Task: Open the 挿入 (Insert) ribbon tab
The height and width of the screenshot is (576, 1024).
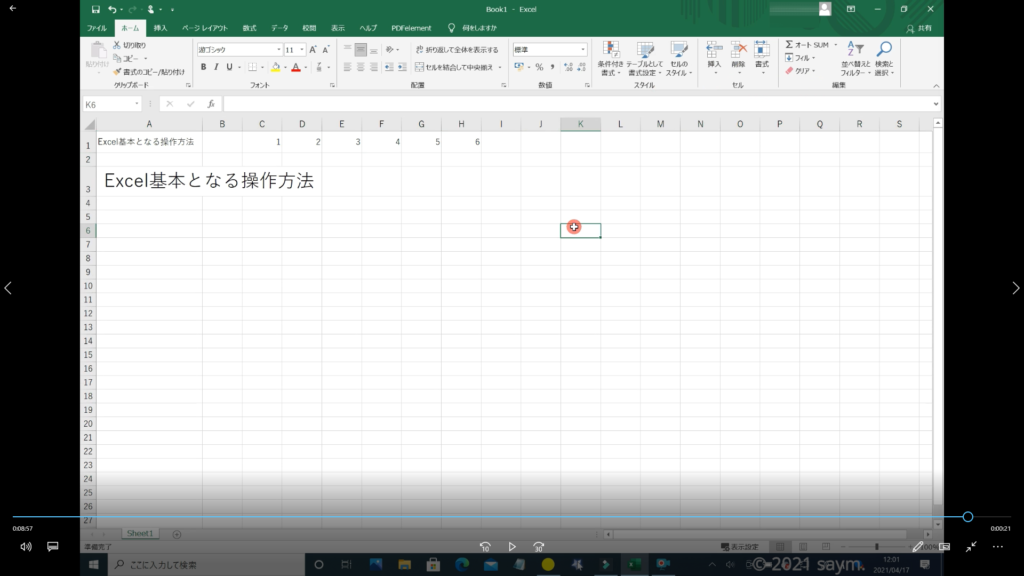Action: 160,28
